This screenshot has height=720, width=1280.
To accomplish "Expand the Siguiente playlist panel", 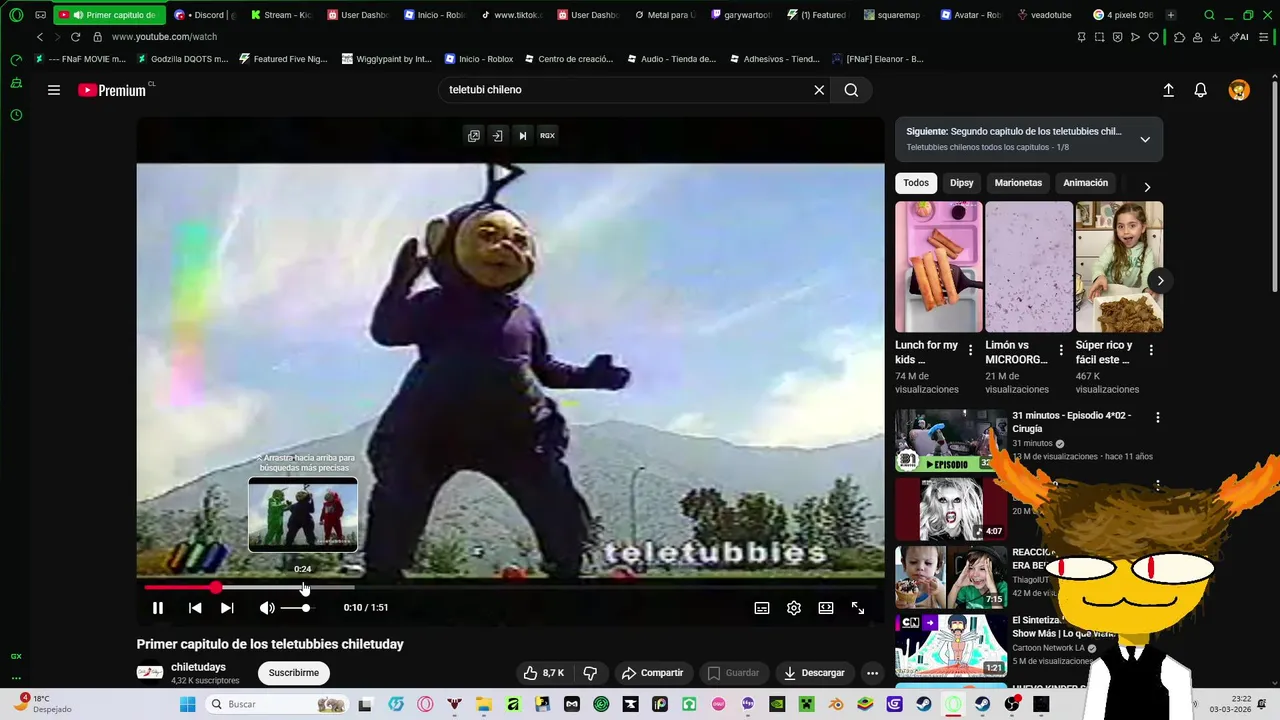I will tap(1145, 139).
